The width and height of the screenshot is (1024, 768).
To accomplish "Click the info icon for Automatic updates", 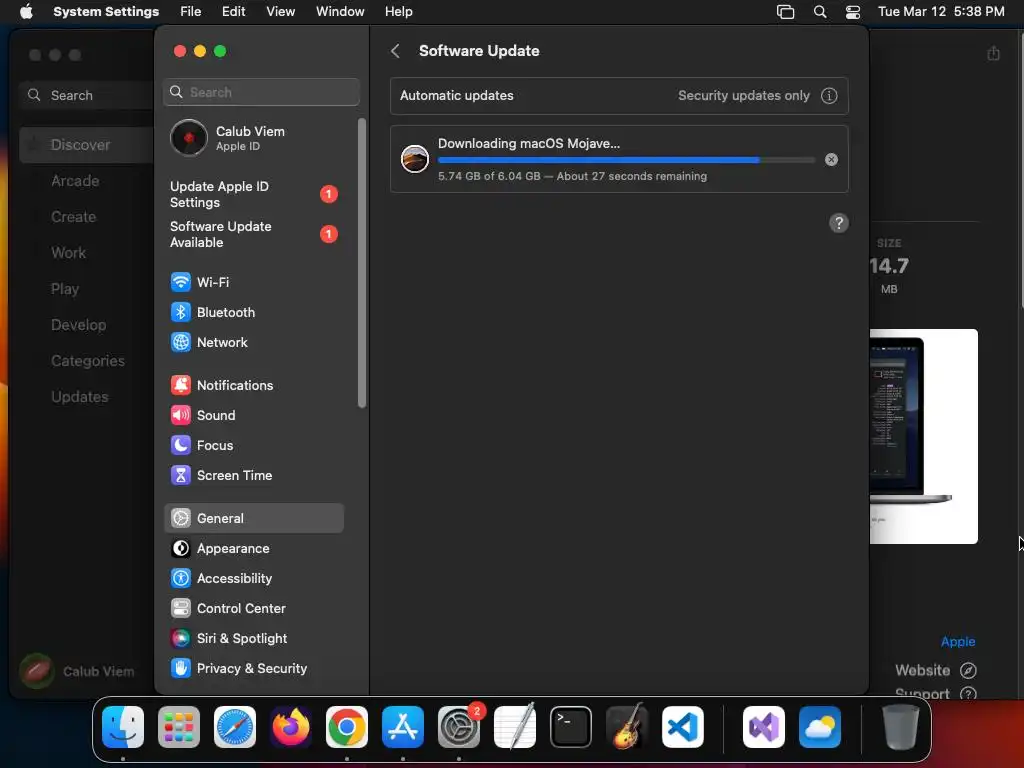I will point(829,95).
